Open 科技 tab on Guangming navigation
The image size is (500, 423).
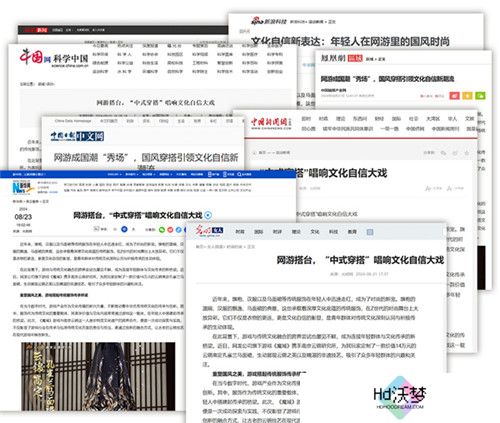(333, 232)
